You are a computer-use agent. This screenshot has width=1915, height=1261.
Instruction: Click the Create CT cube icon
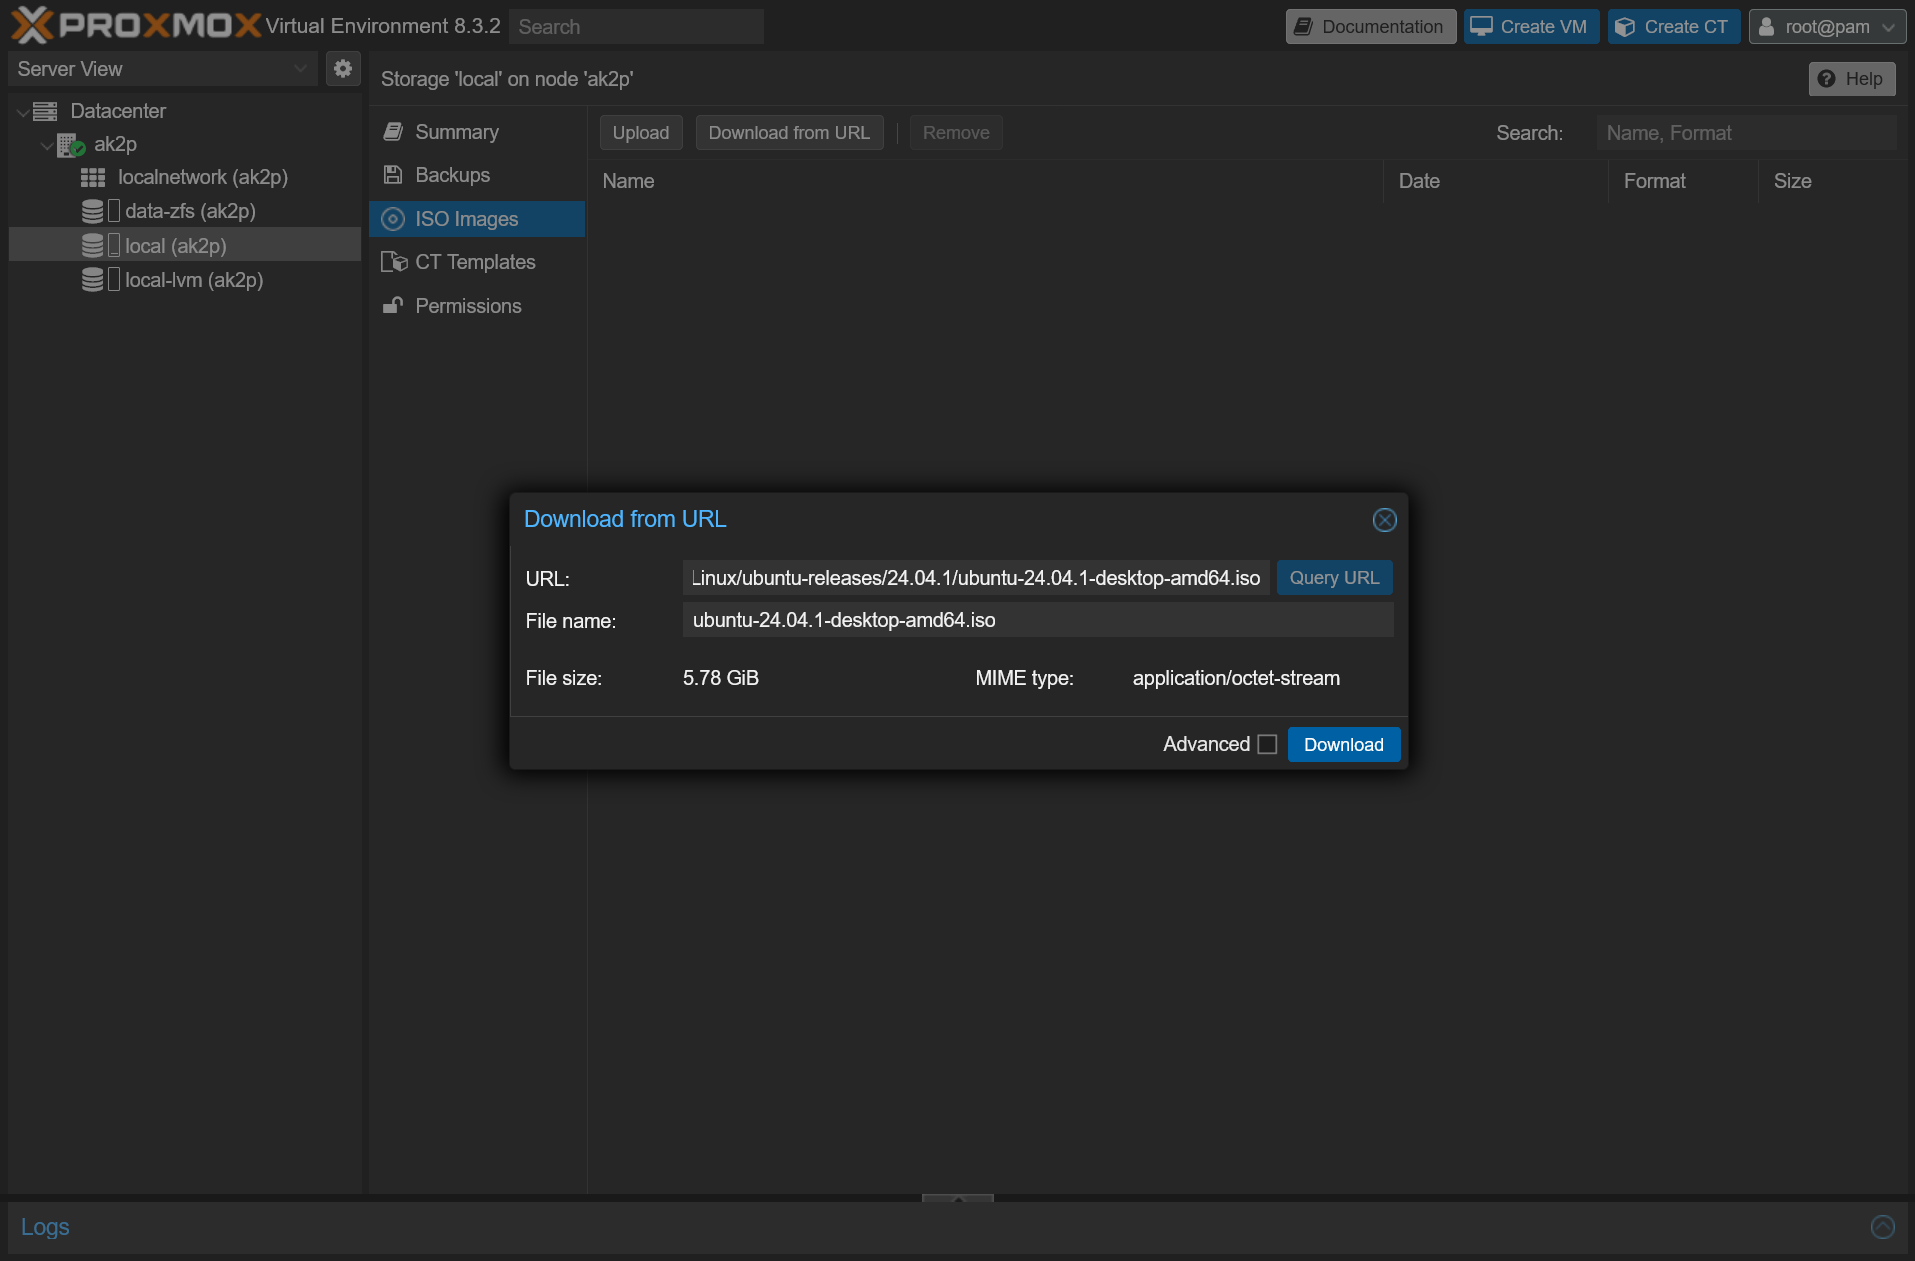[x=1625, y=27]
